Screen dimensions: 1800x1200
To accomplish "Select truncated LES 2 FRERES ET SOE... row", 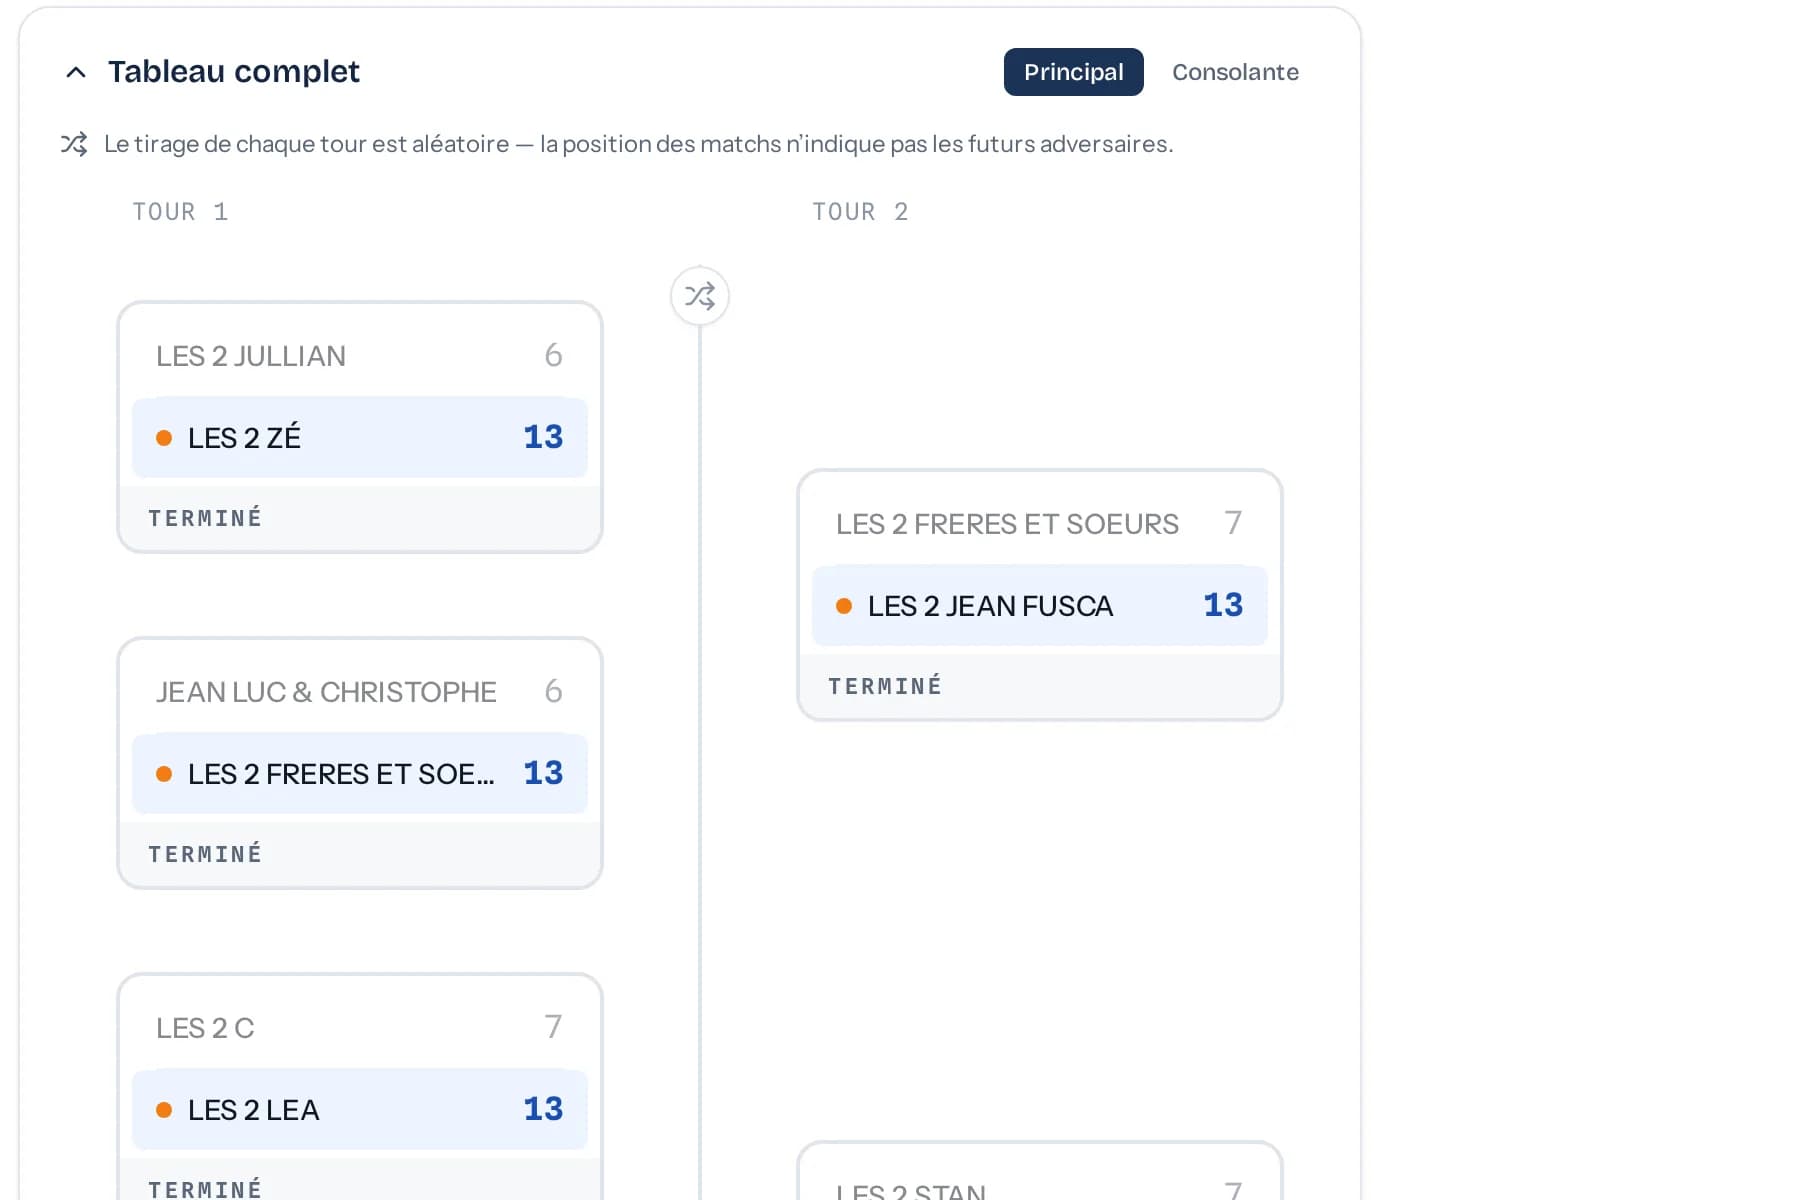I will (360, 773).
